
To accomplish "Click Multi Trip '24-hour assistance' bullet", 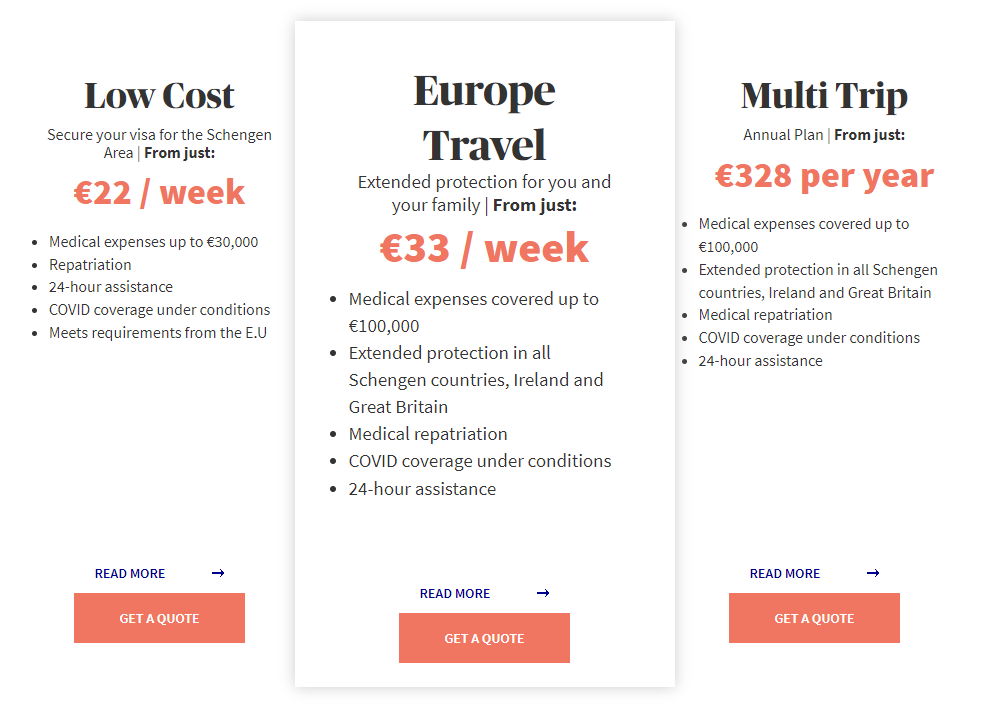I will coord(760,361).
